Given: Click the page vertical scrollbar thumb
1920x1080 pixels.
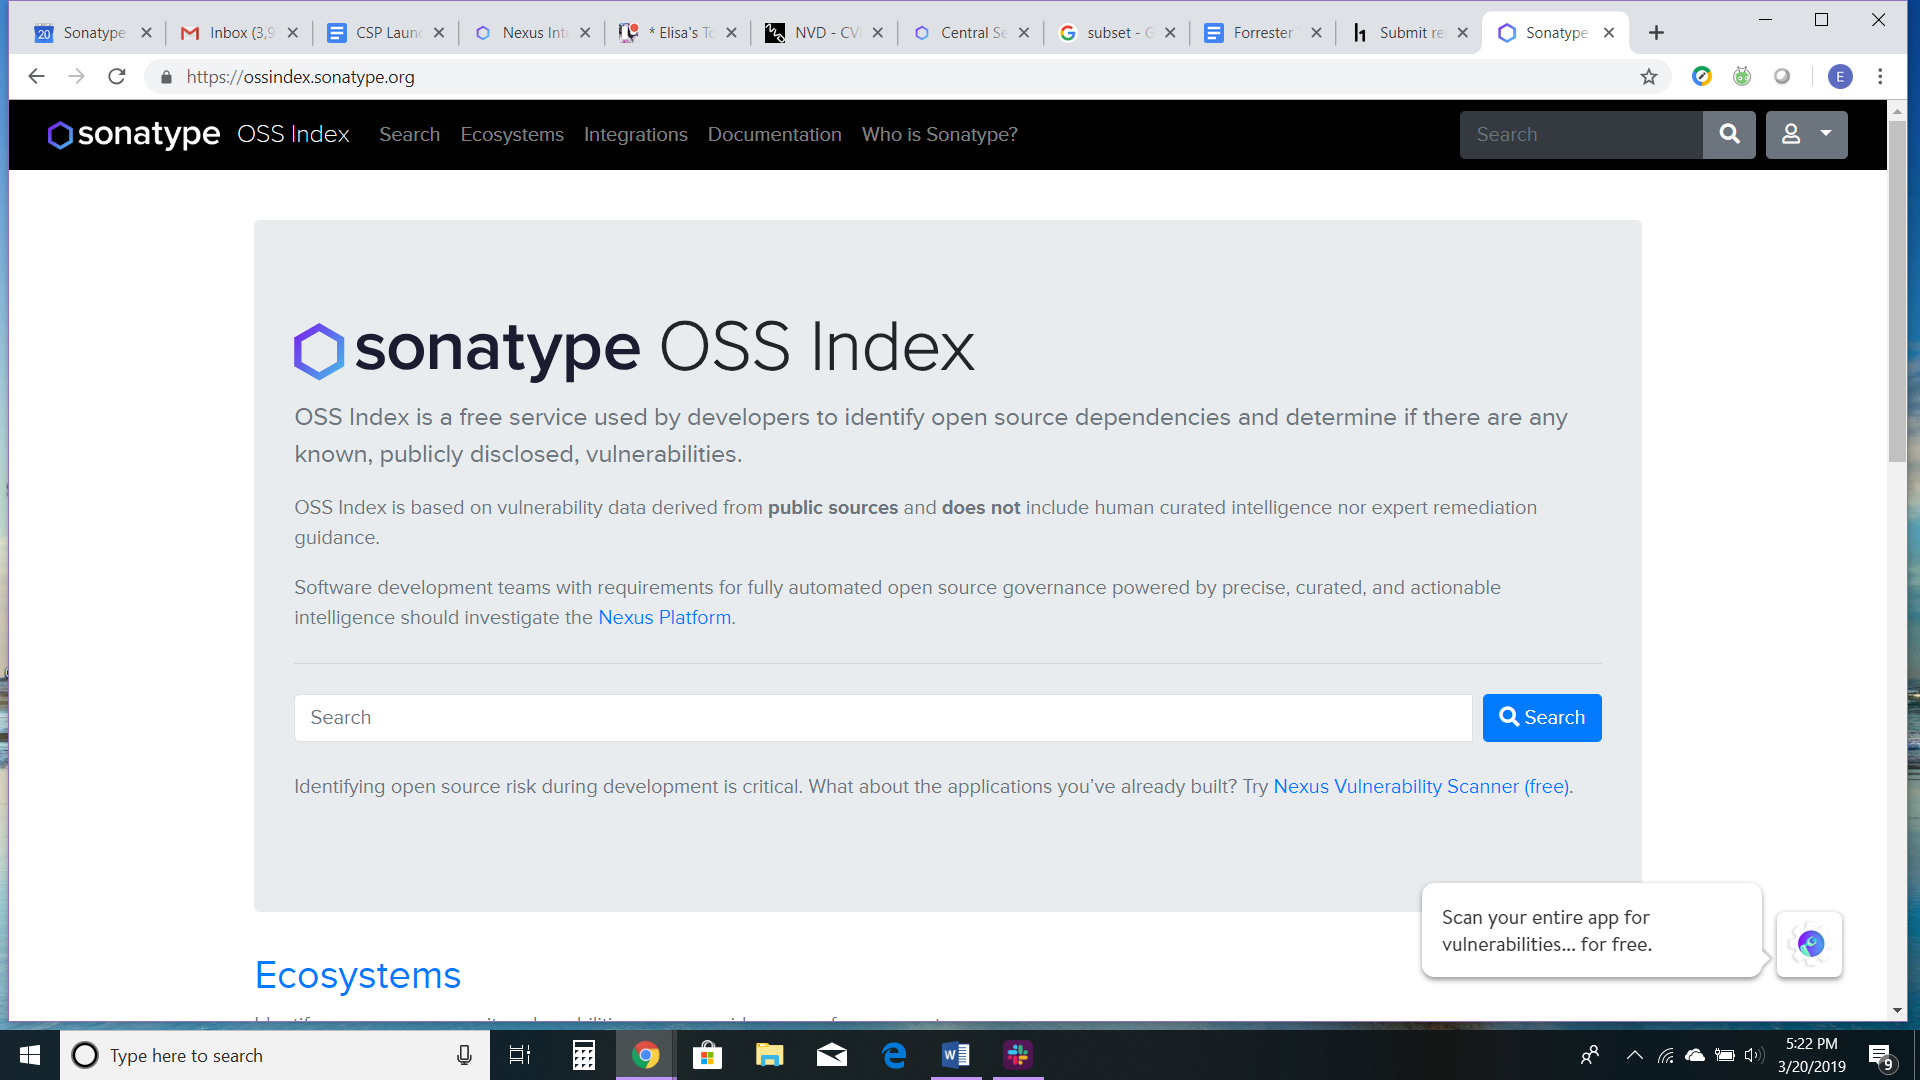Looking at the screenshot, I should pyautogui.click(x=1897, y=290).
